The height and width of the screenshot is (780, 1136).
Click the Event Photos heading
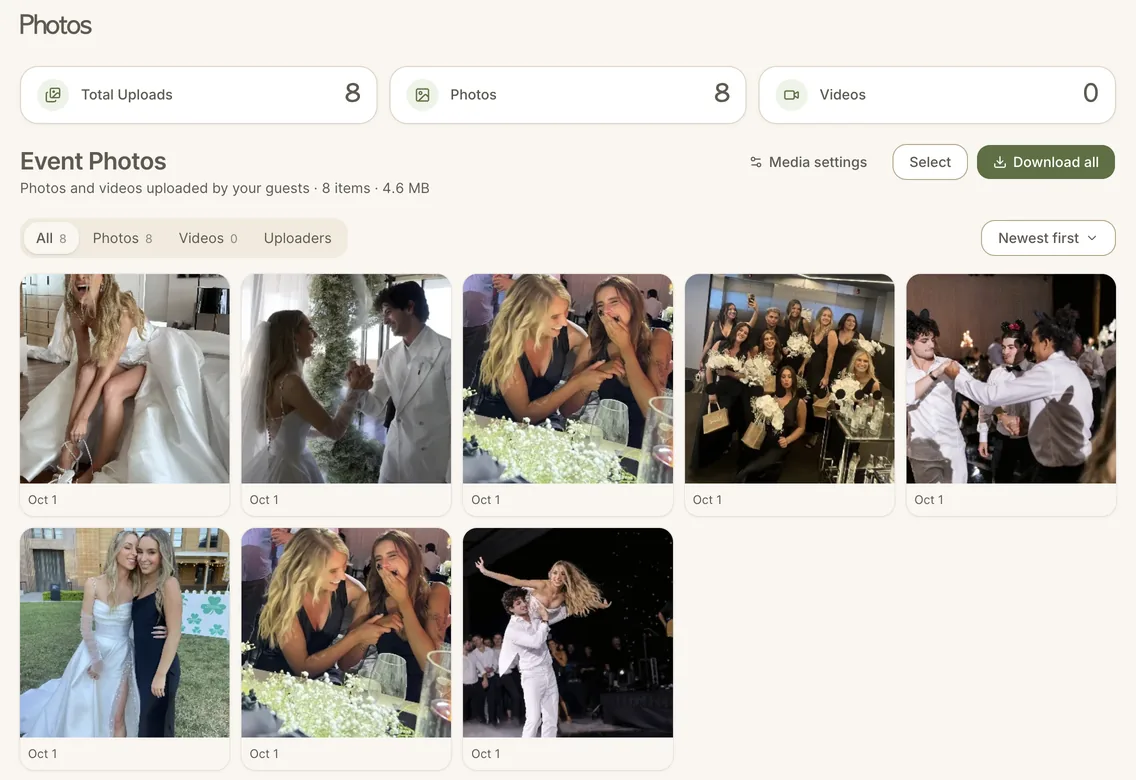93,161
